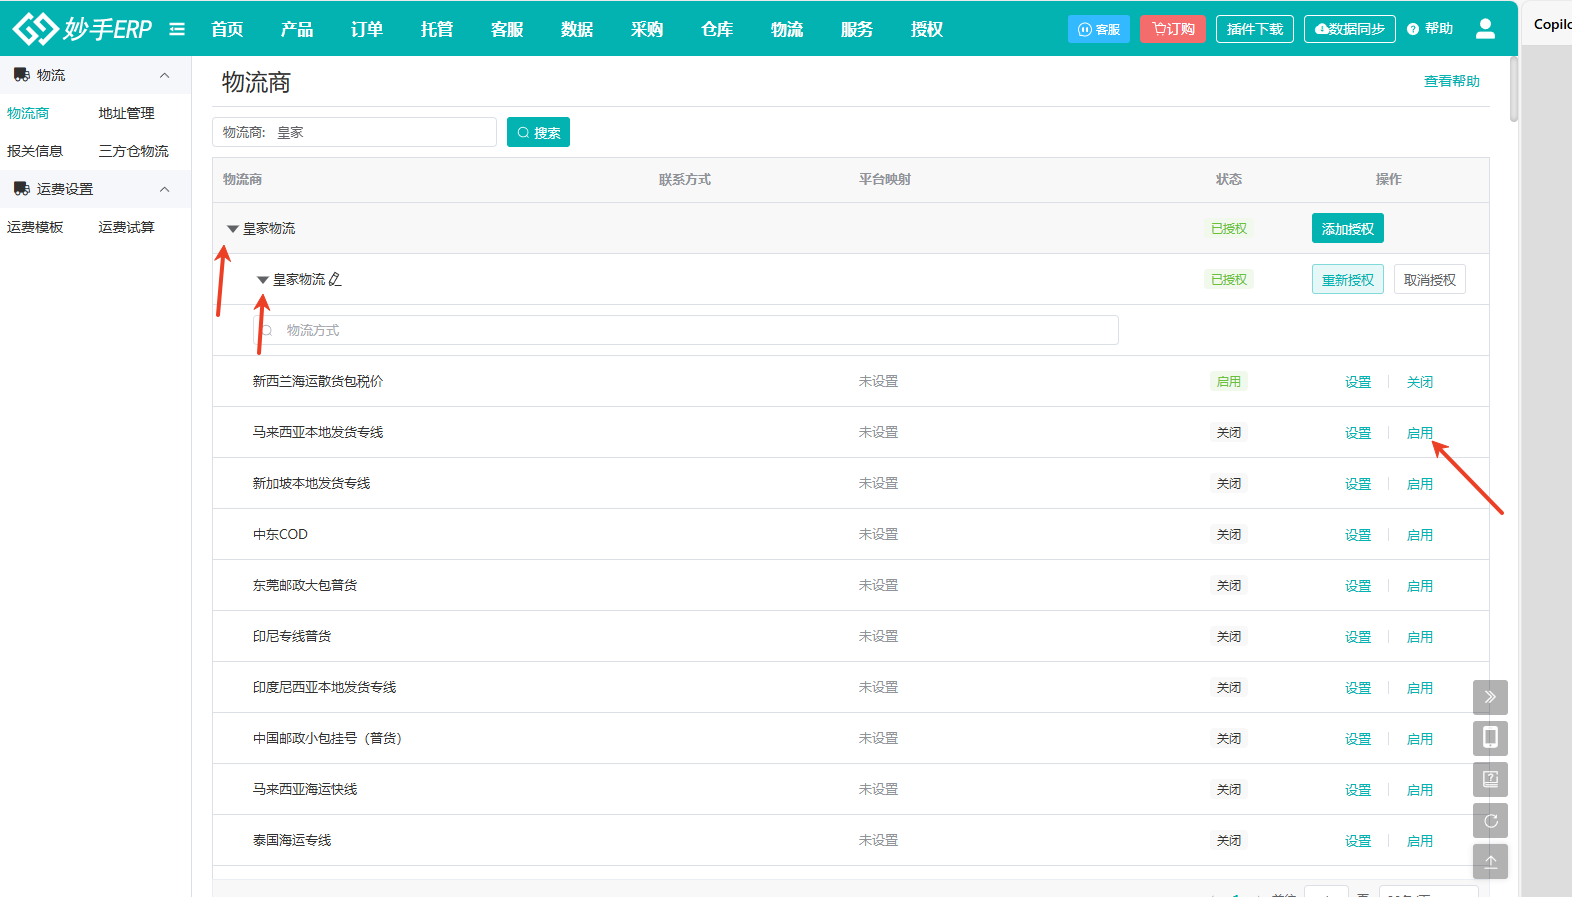Open the 产品 top menu
Viewport: 1572px width, 897px height.
[297, 29]
